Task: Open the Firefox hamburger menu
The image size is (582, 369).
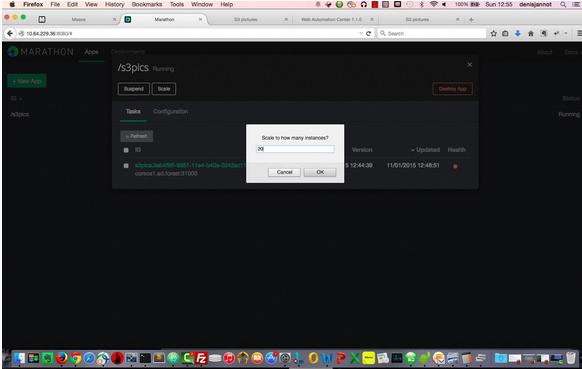Action: (x=579, y=33)
